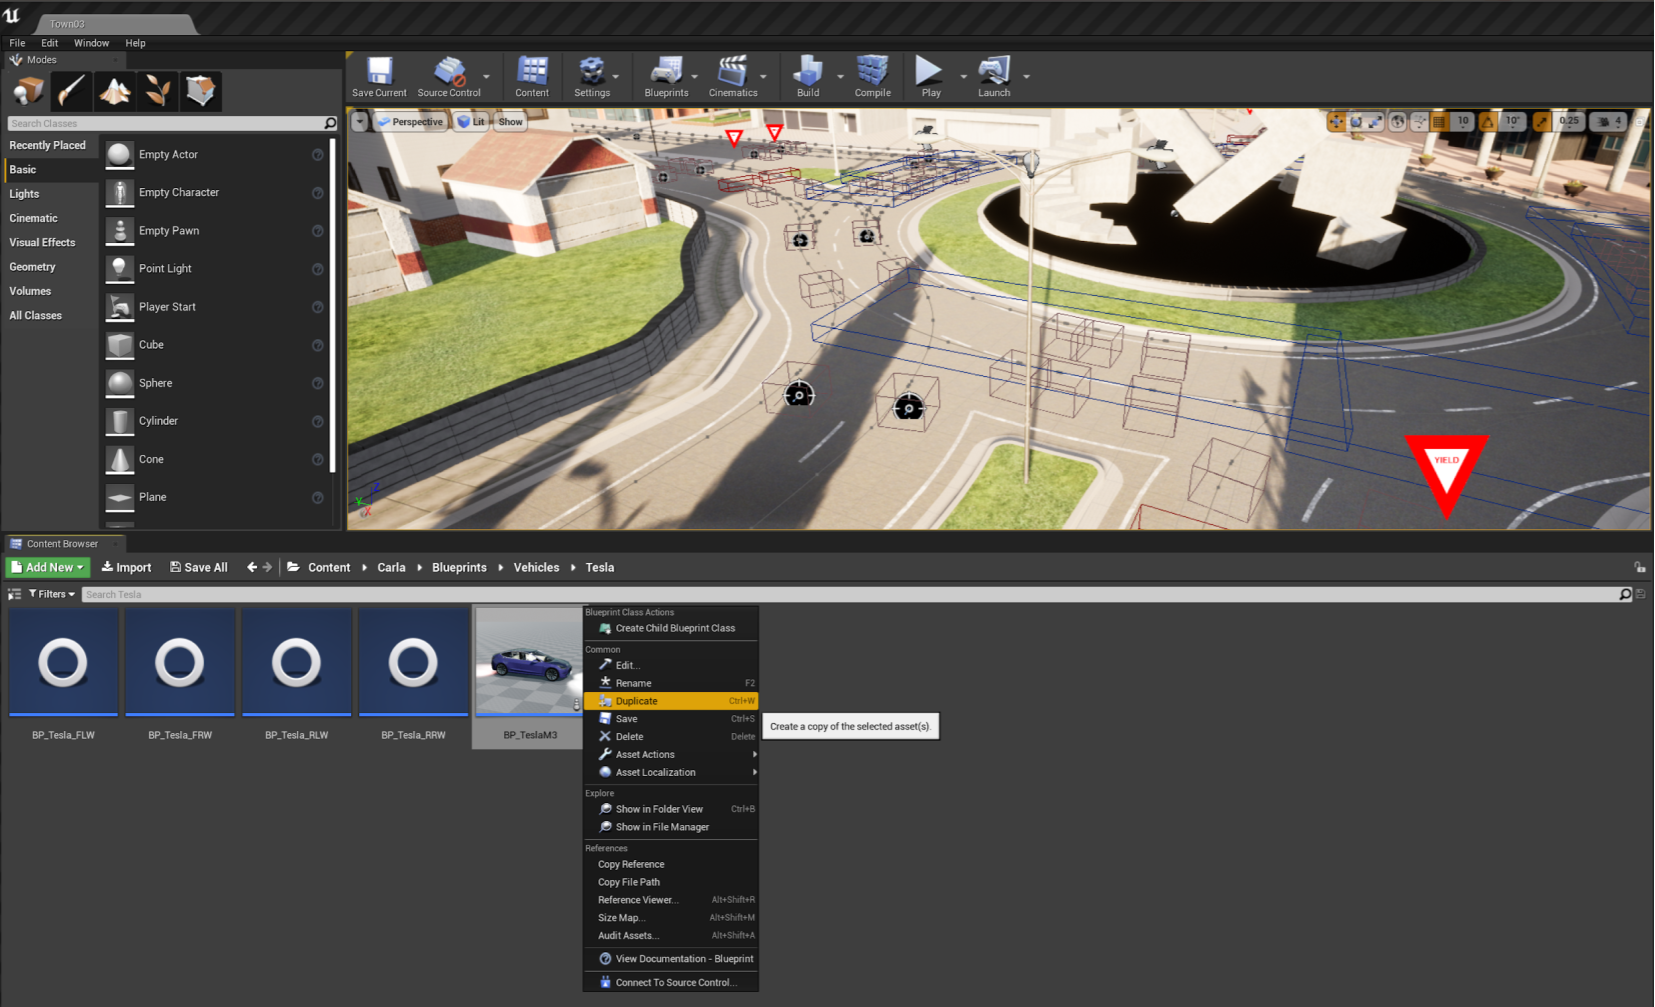Click the Cinematics toolbar icon
The width and height of the screenshot is (1655, 1007).
pos(733,77)
